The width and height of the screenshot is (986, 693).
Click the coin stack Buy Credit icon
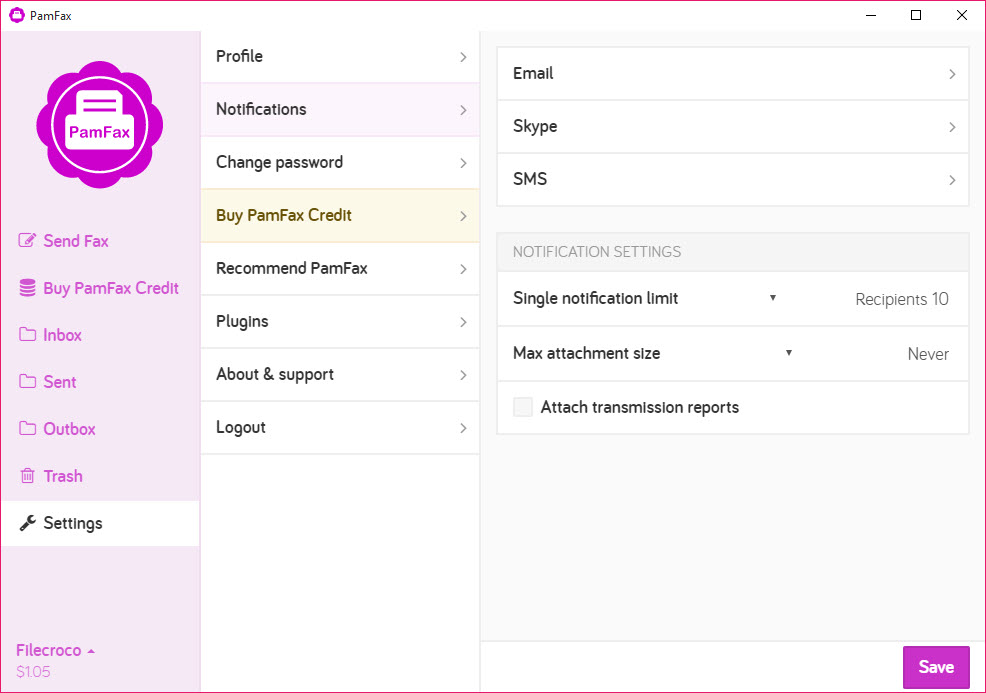pos(28,288)
